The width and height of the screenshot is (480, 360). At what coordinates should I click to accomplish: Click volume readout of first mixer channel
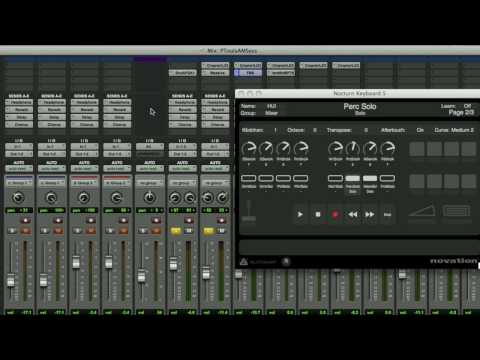tap(19, 312)
